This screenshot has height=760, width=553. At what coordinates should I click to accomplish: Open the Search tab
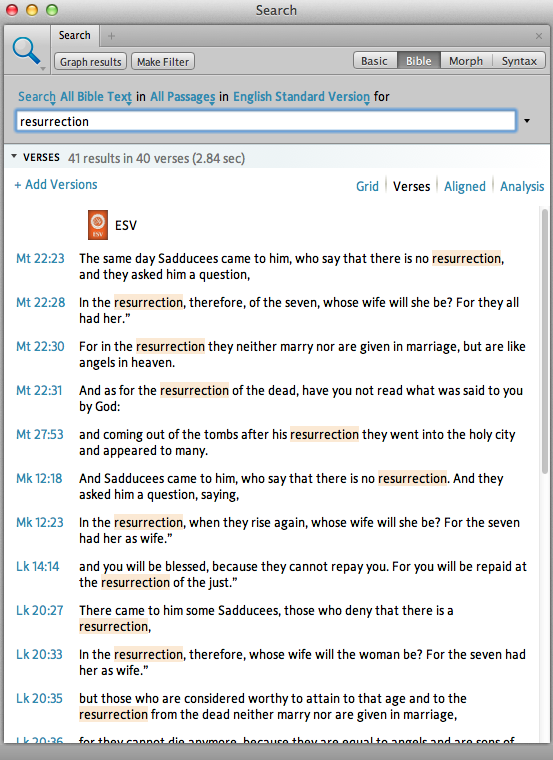75,35
